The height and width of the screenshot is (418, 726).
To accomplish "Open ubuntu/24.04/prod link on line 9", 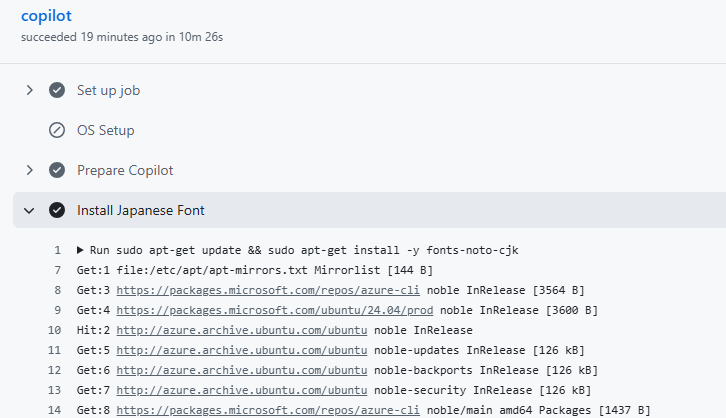I will coord(275,310).
